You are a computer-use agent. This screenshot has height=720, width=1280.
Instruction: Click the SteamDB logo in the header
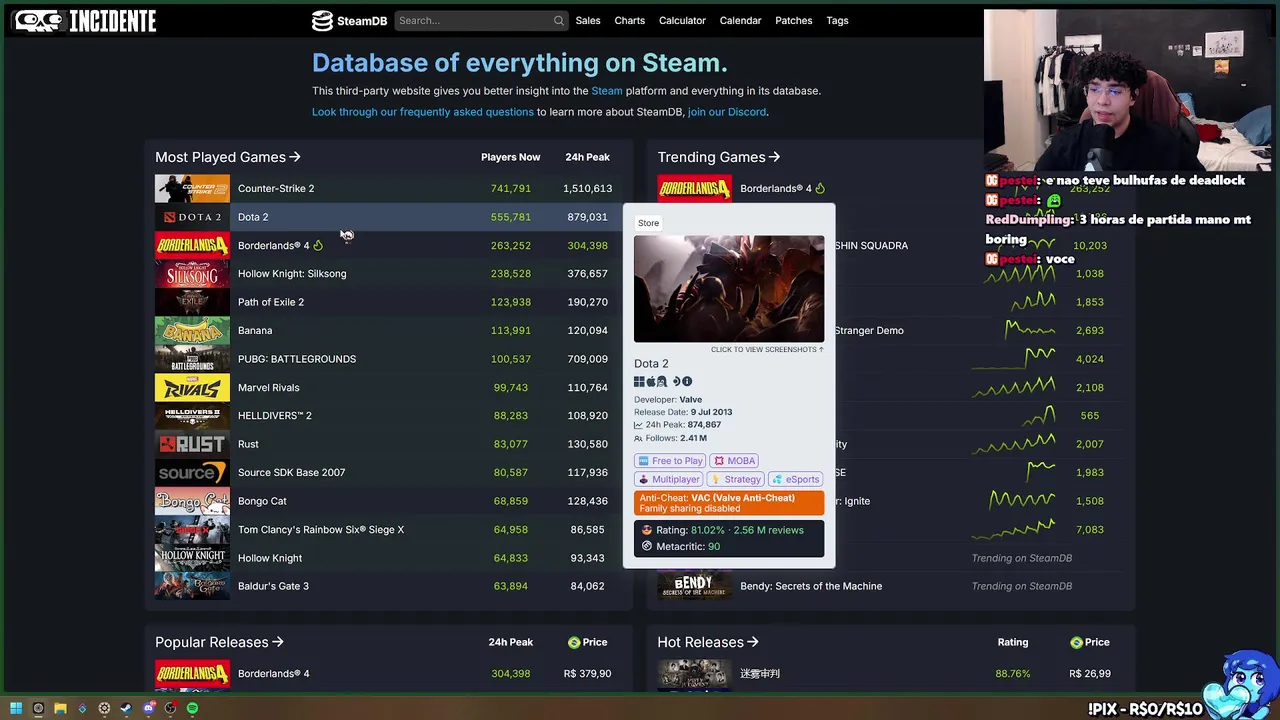[x=349, y=20]
